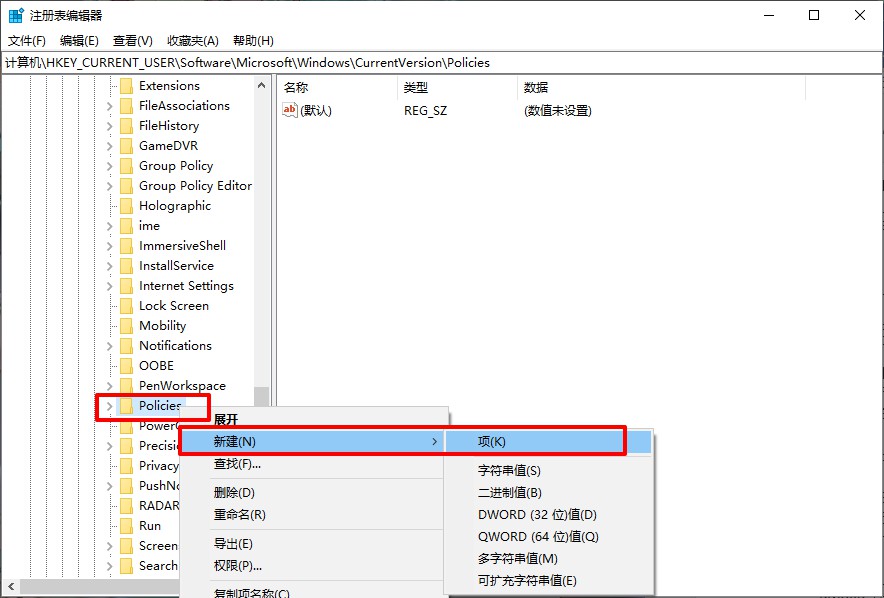Select the Lock Screen folder icon

point(126,306)
